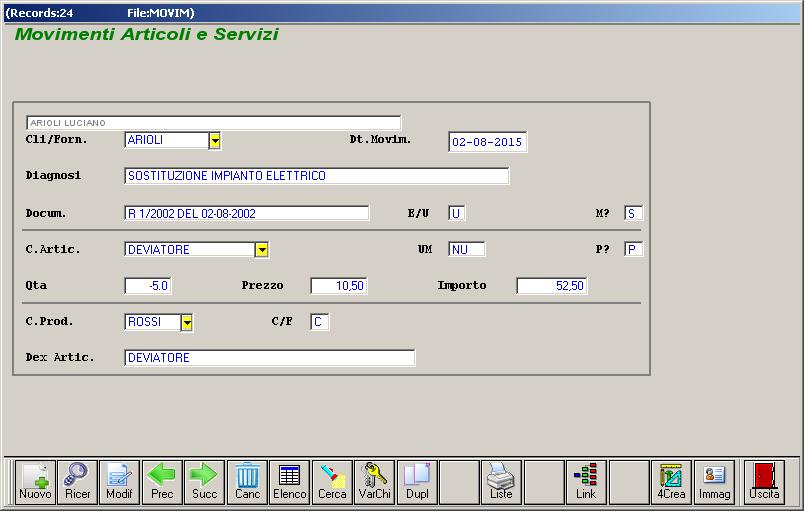Screen dimensions: 804x511
Task: Click the Dt.Movim. label
Action: coord(380,139)
